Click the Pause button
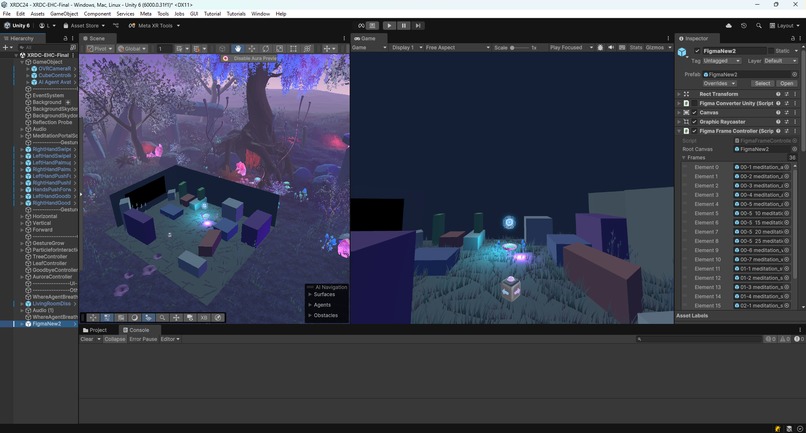The width and height of the screenshot is (806, 433). click(404, 25)
